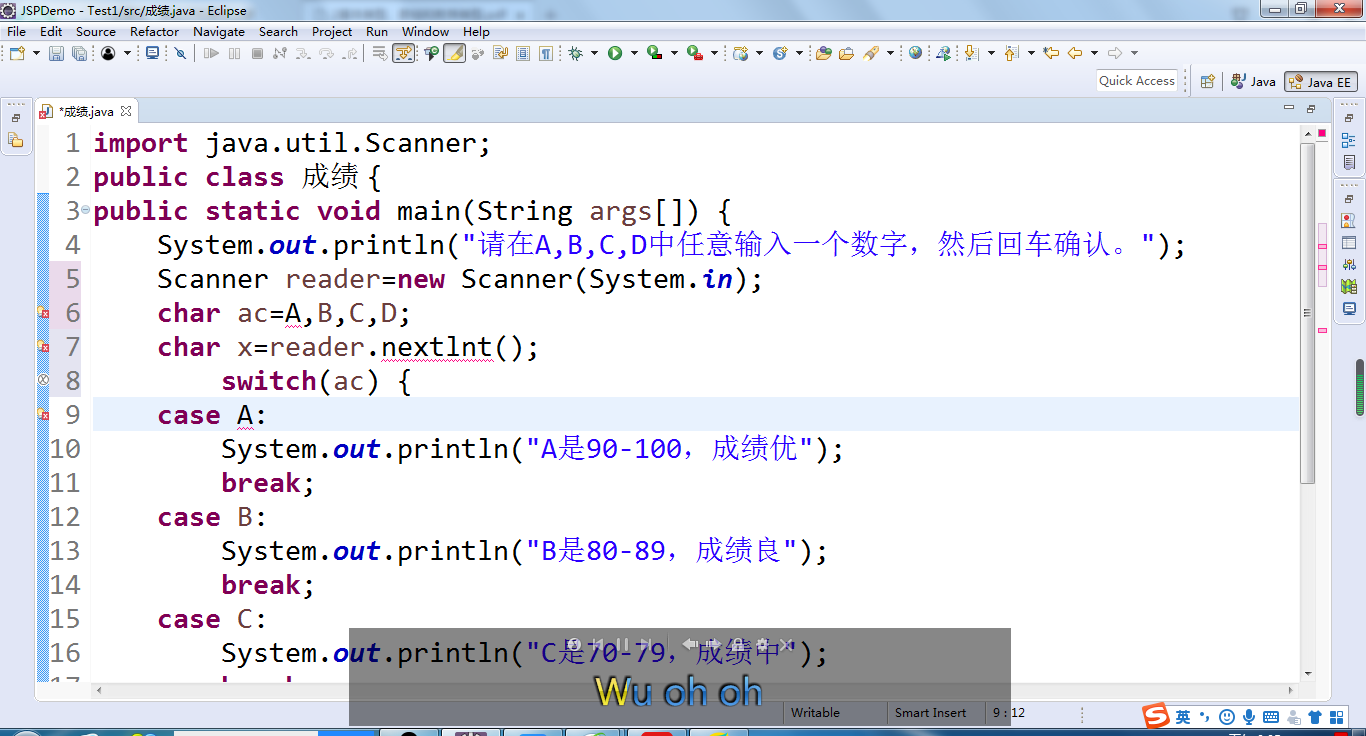Toggle the Drop to Frame button
Screen dimensions: 1366x736
[x=380, y=53]
